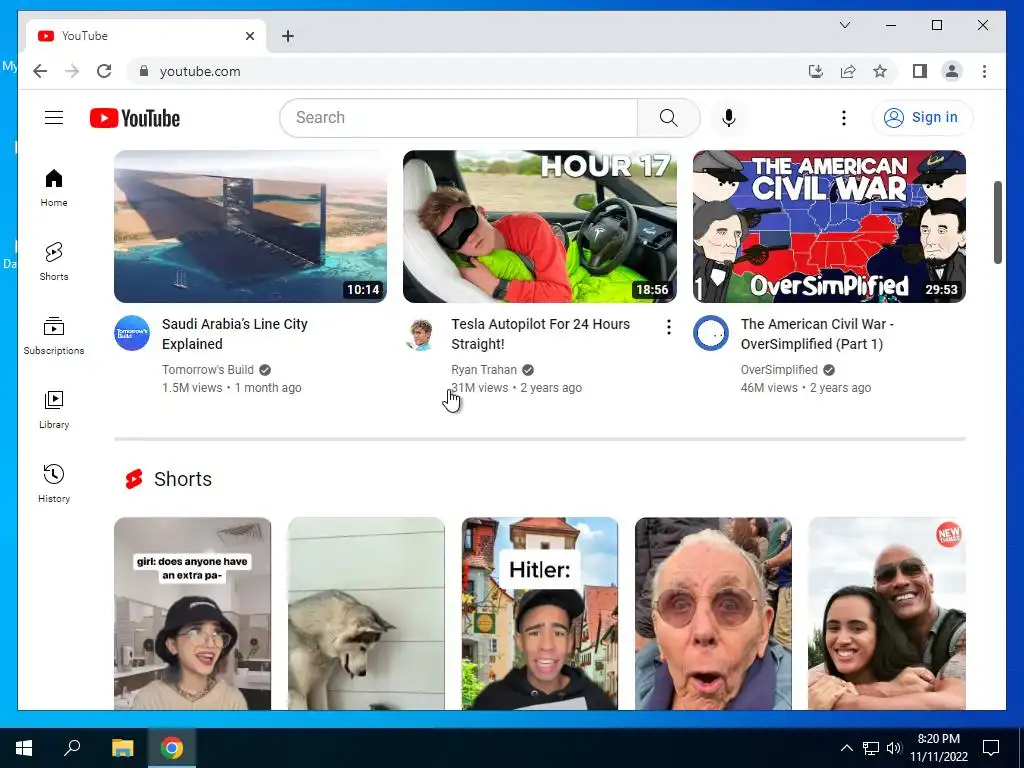Viewport: 1024px width, 768px height.
Task: Open the short with smiling couple
Action: tap(886, 613)
